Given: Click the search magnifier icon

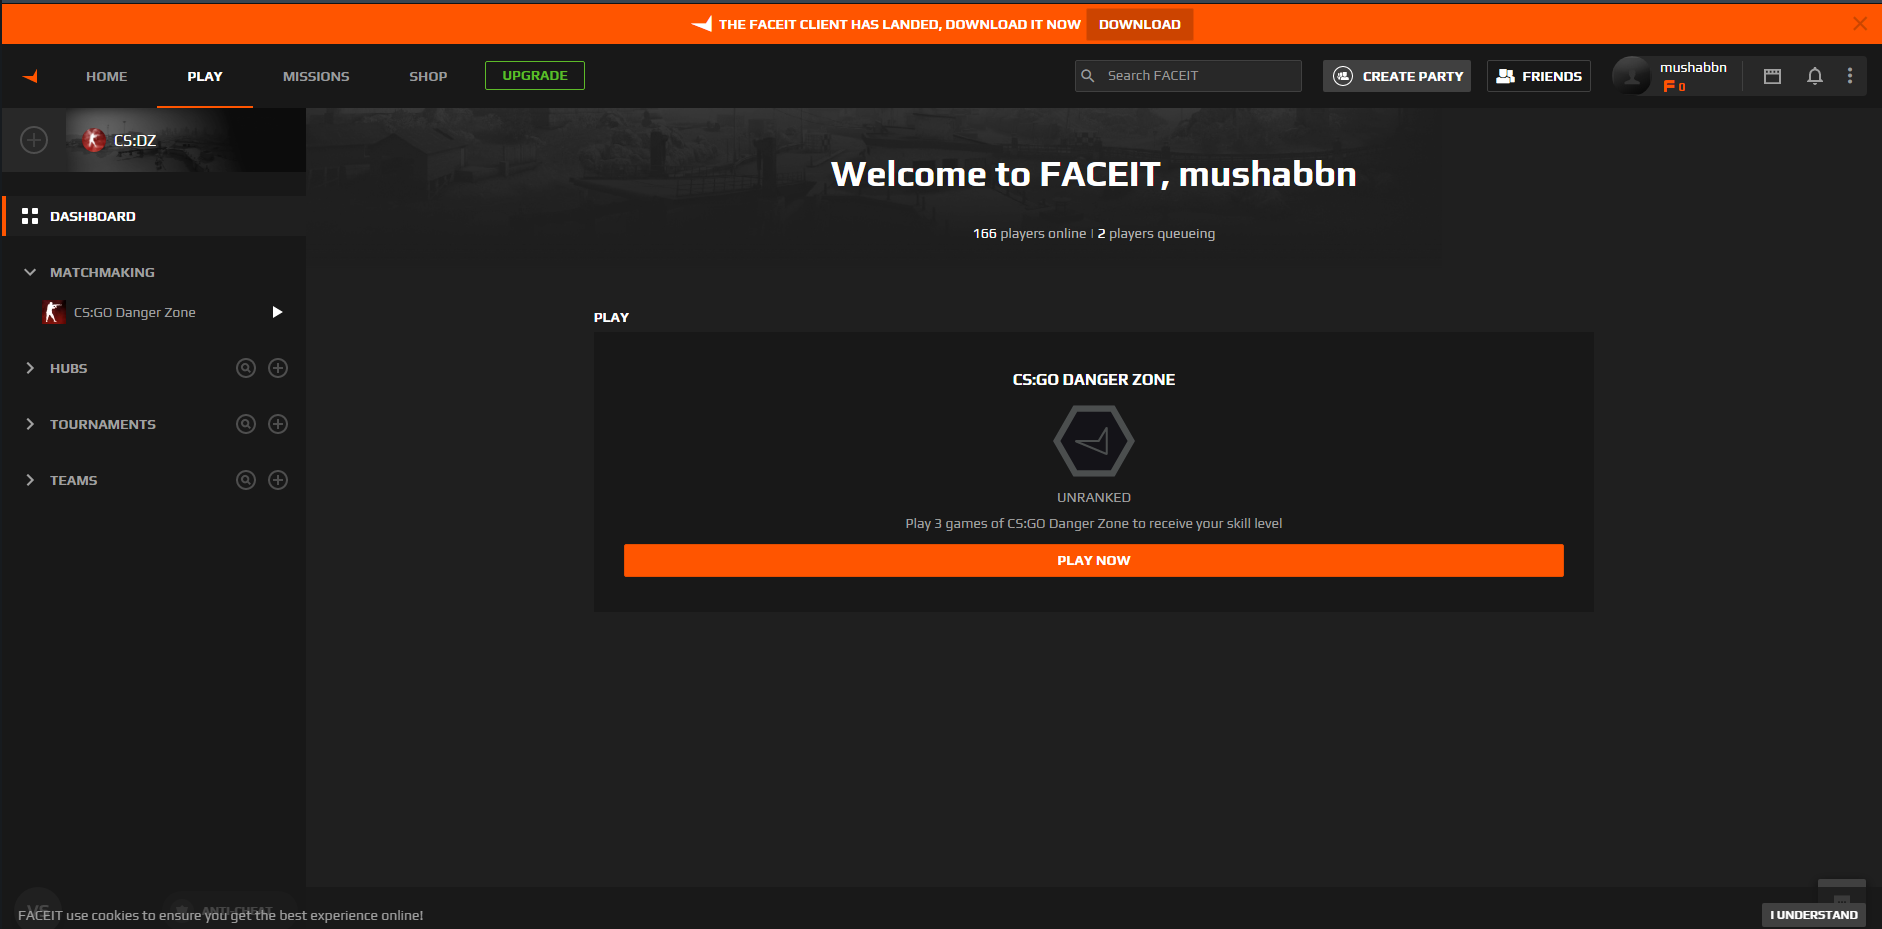Looking at the screenshot, I should click(1088, 76).
